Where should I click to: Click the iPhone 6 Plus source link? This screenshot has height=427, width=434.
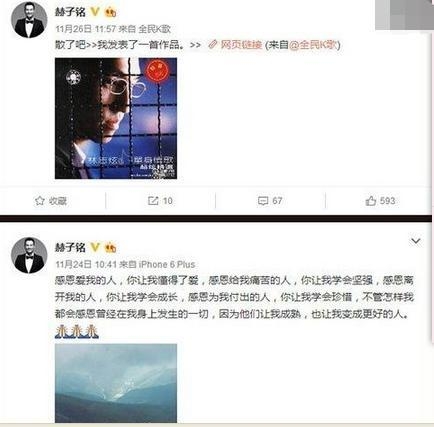pyautogui.click(x=167, y=265)
